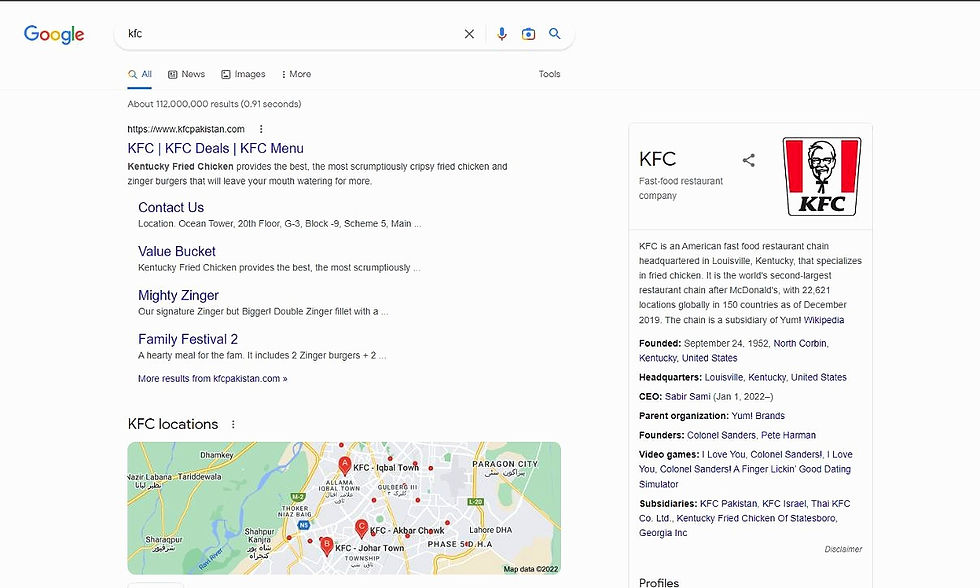
Task: Click North Corbin founded location link
Action: [x=800, y=344]
